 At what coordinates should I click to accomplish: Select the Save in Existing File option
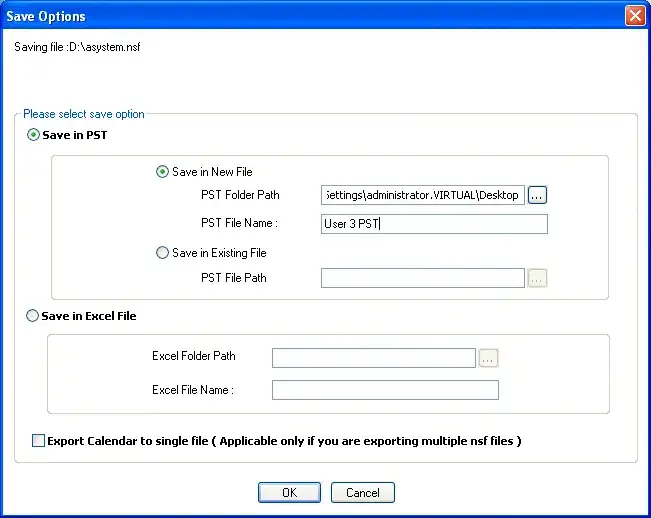pos(163,253)
